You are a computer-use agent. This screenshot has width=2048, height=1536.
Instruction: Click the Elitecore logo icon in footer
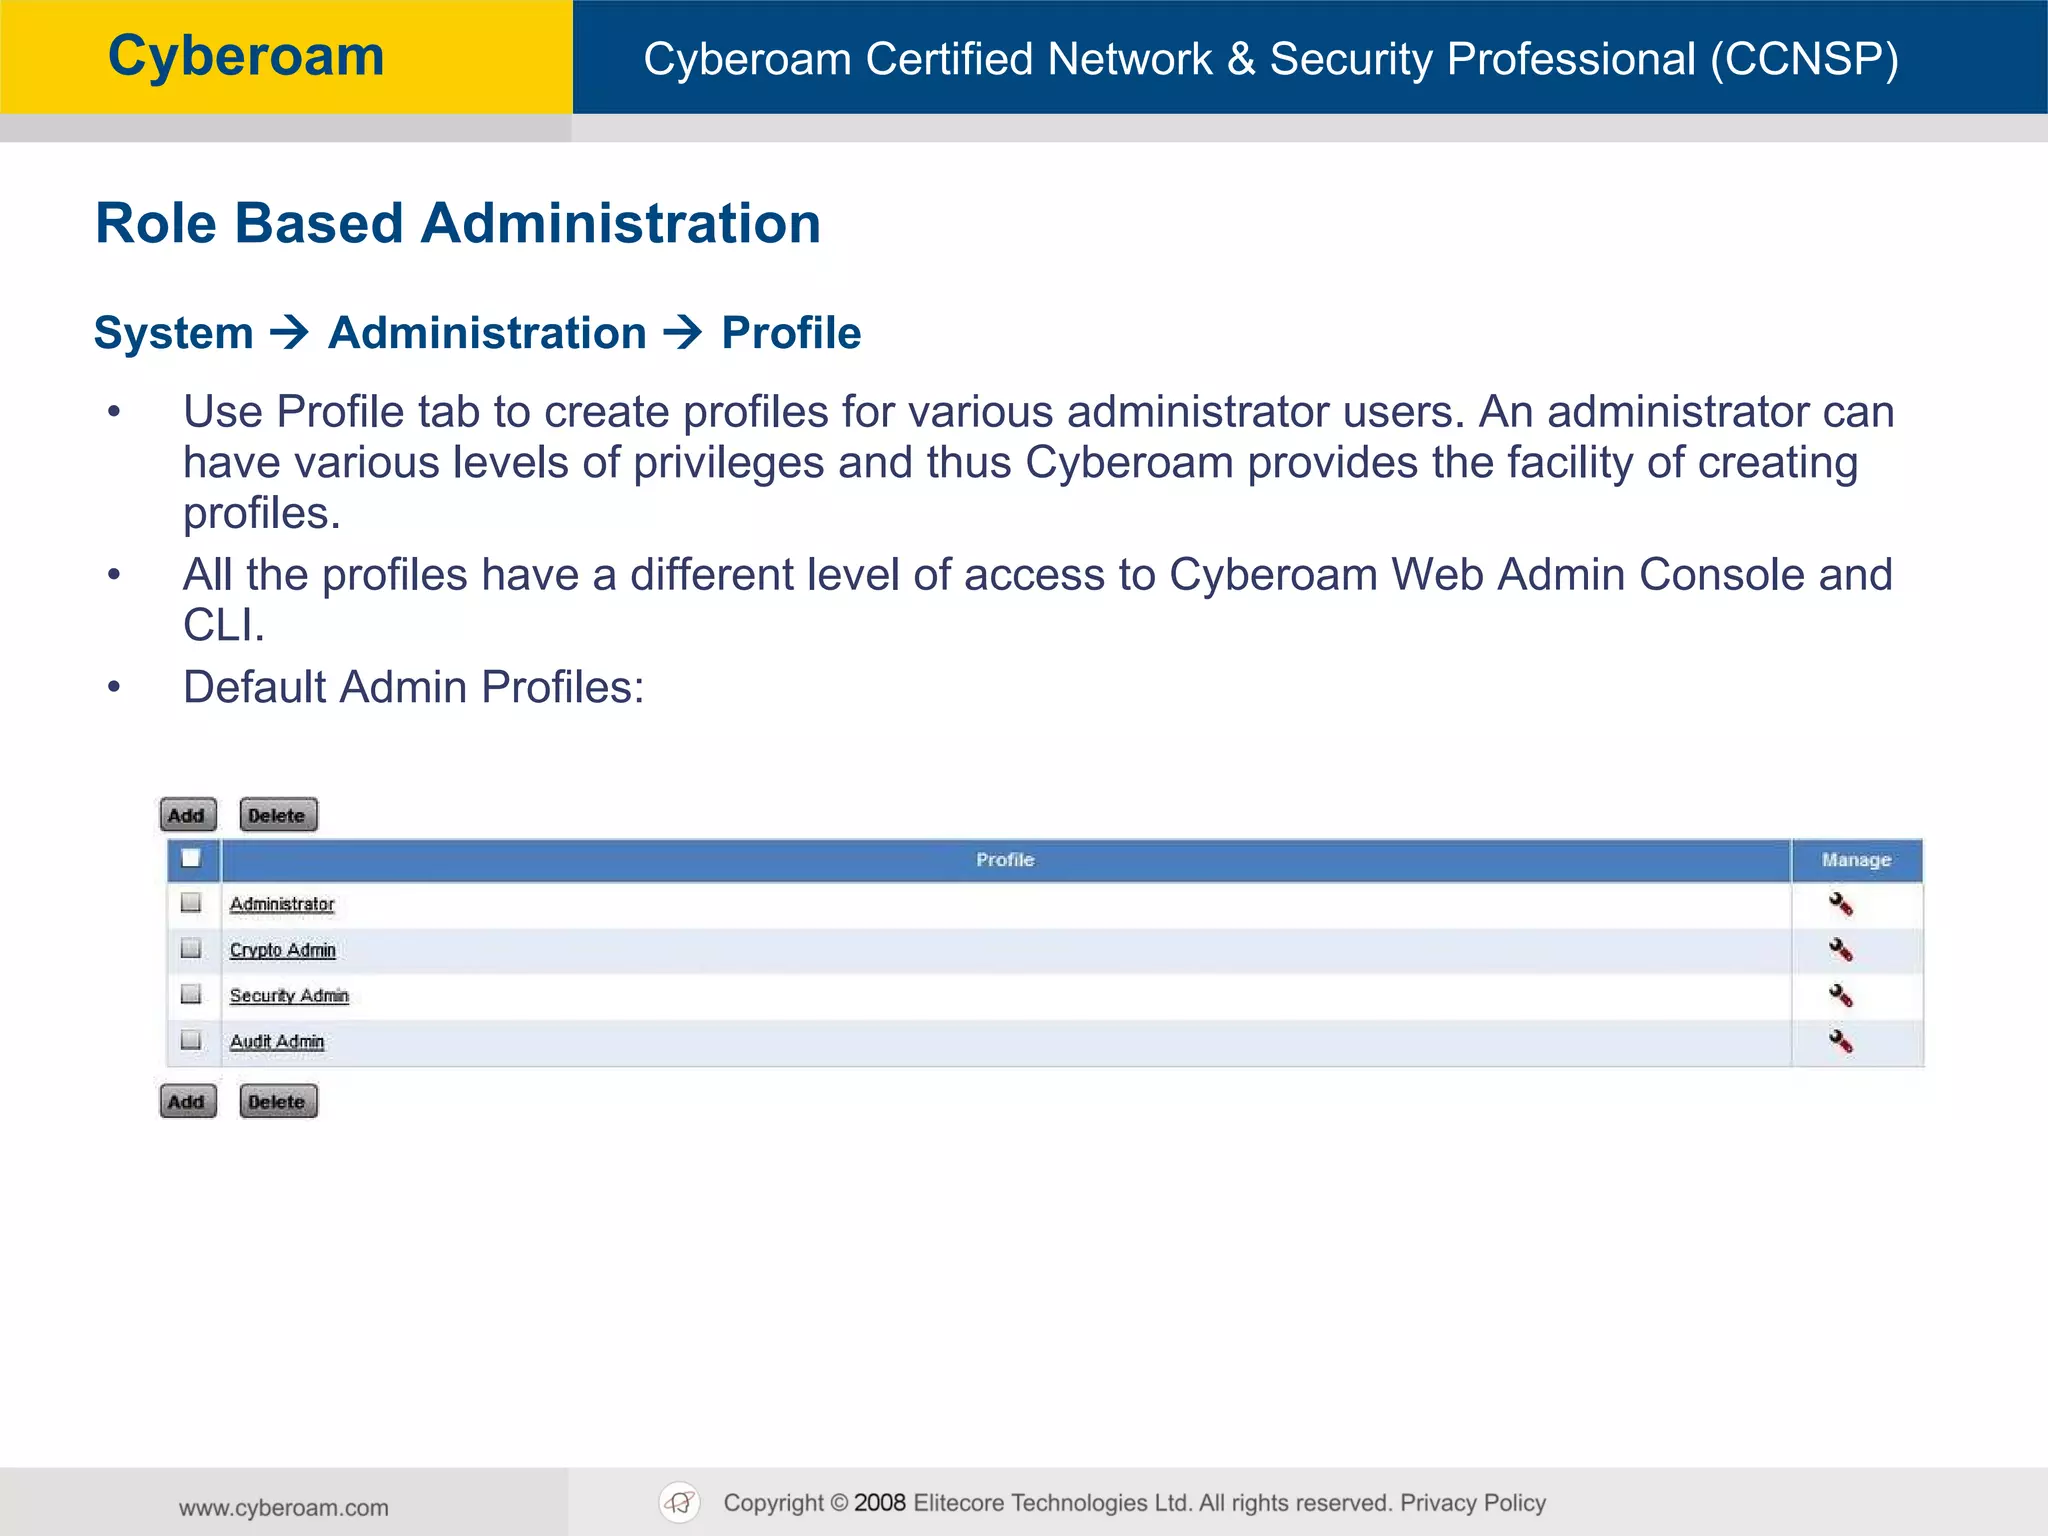680,1502
